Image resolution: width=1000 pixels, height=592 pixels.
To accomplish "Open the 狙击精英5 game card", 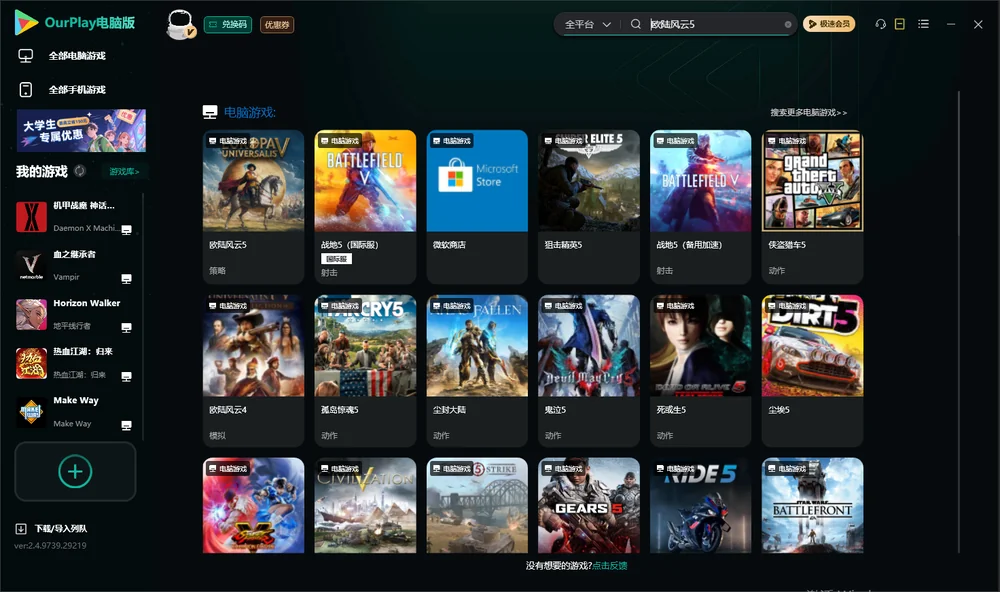I will (589, 207).
